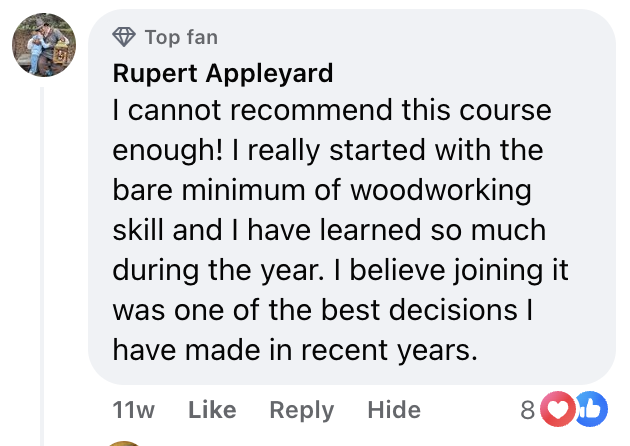Like Rupert Appleyard's comment

tap(212, 410)
